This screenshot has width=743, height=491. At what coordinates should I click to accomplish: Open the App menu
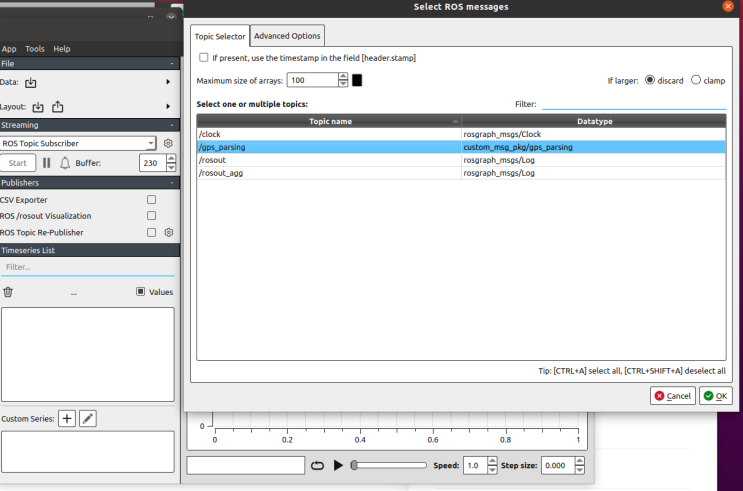pyautogui.click(x=9, y=49)
